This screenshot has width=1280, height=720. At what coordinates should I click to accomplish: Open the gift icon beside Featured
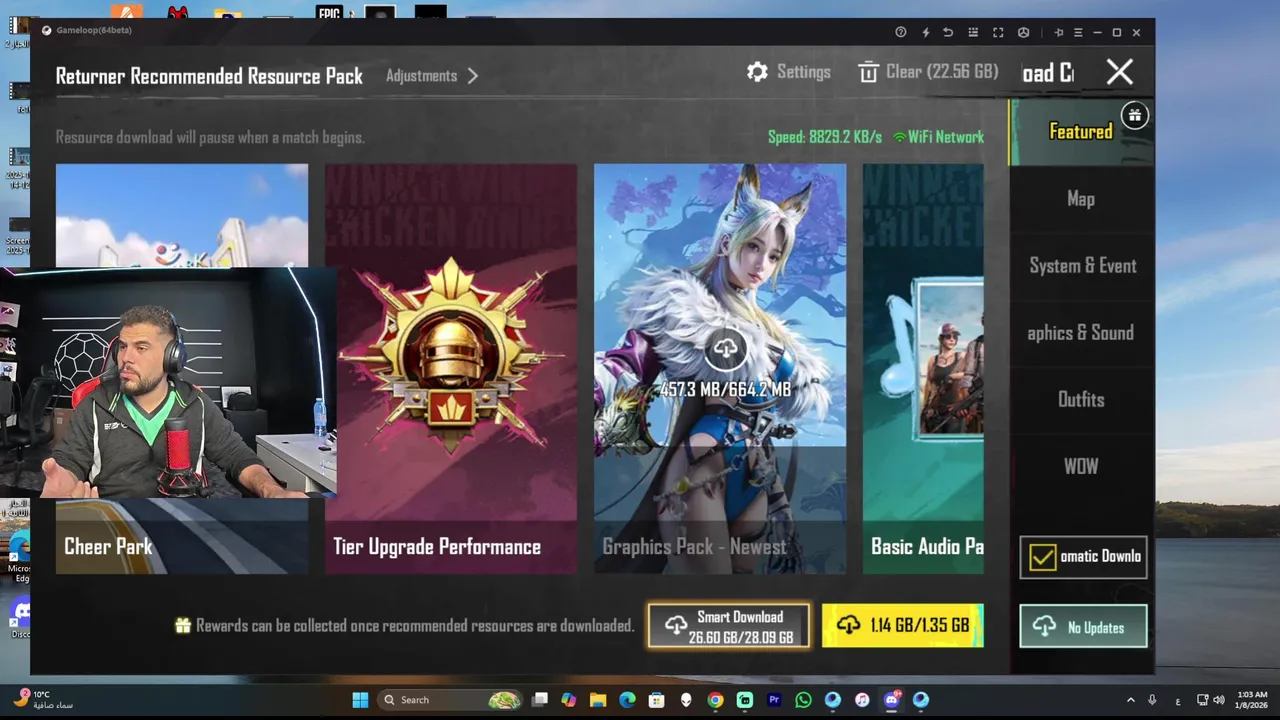[1134, 115]
